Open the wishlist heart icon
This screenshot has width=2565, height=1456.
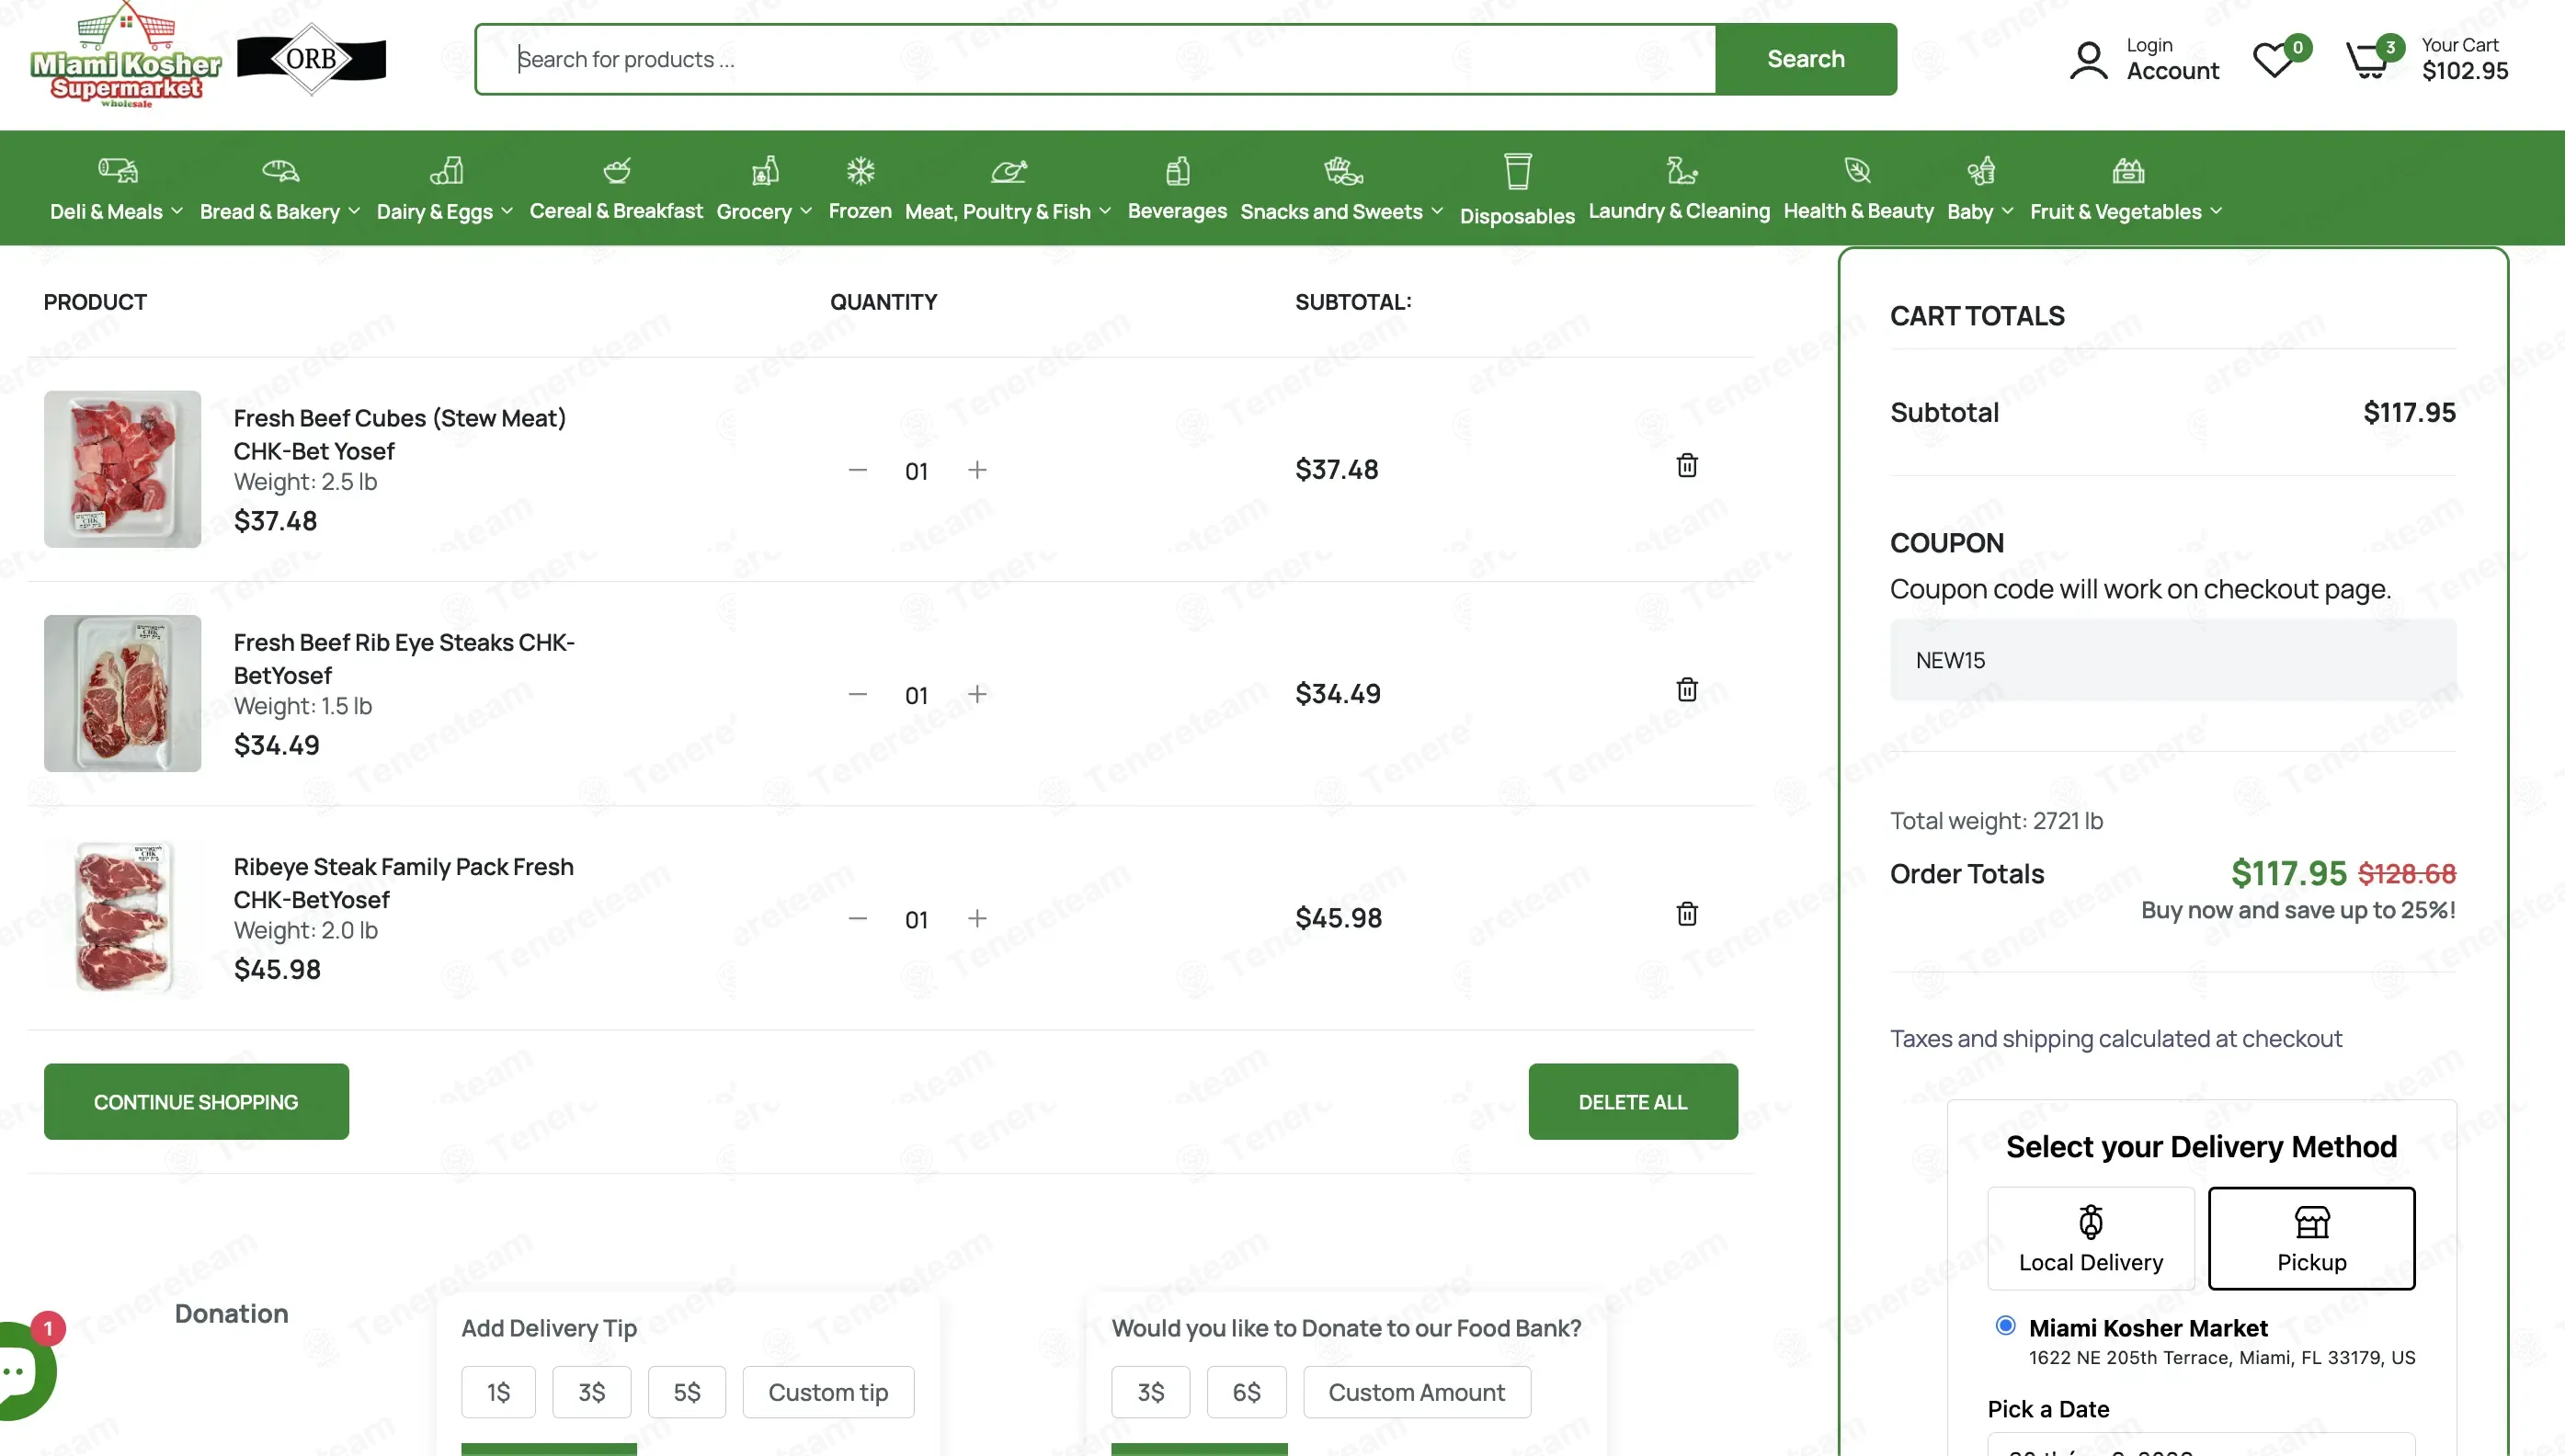(x=2273, y=60)
